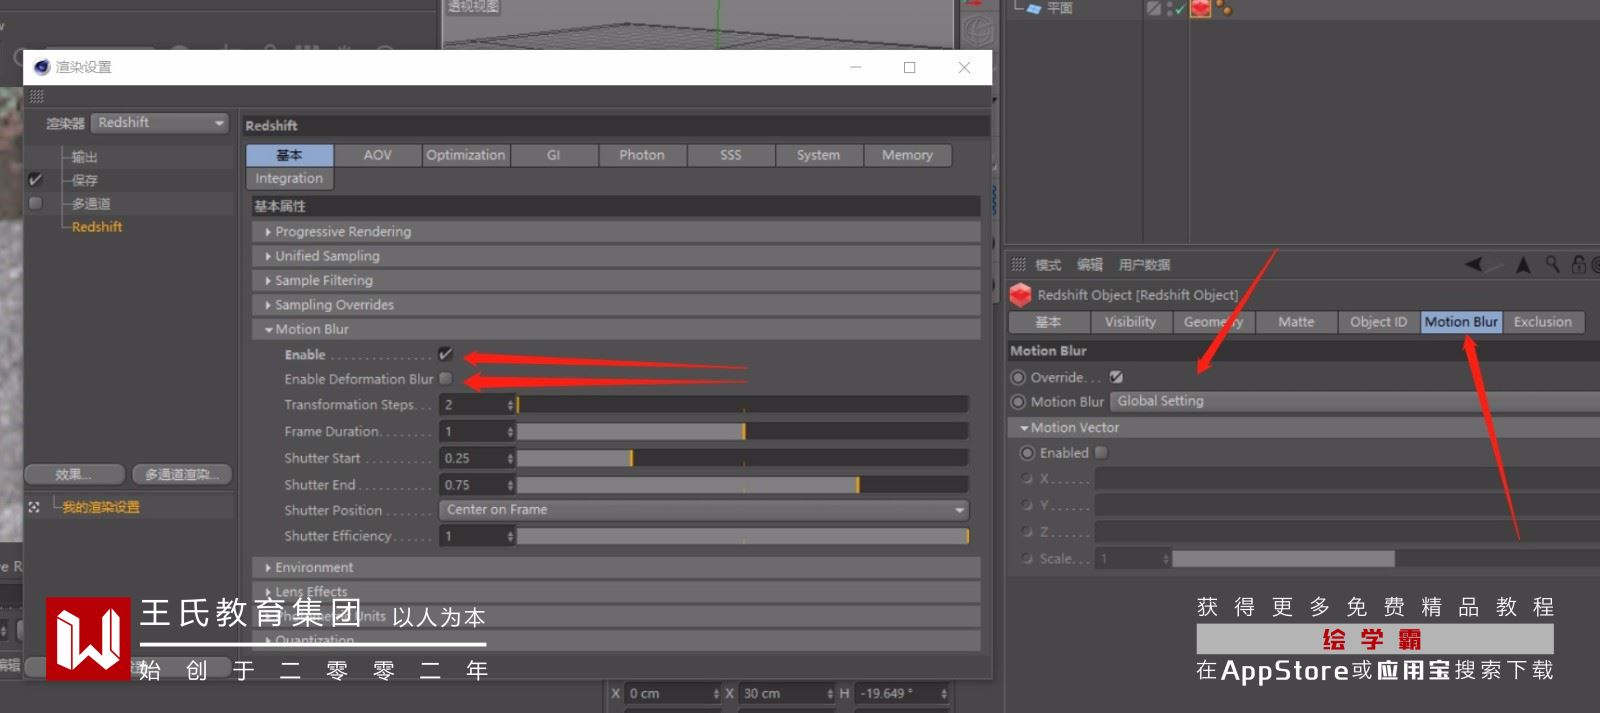
Task: Click the Frame Duration slider
Action: pyautogui.click(x=742, y=431)
